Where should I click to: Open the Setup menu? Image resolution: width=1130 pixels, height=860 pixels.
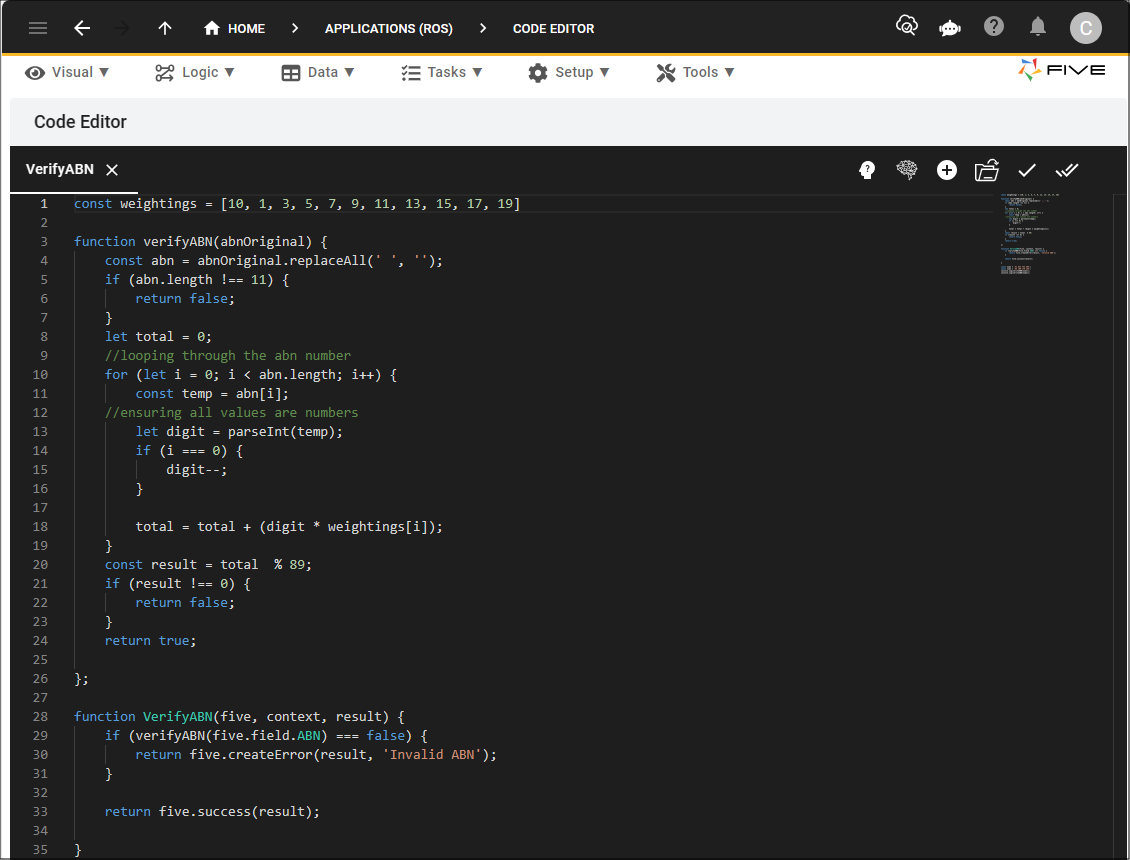coord(569,72)
